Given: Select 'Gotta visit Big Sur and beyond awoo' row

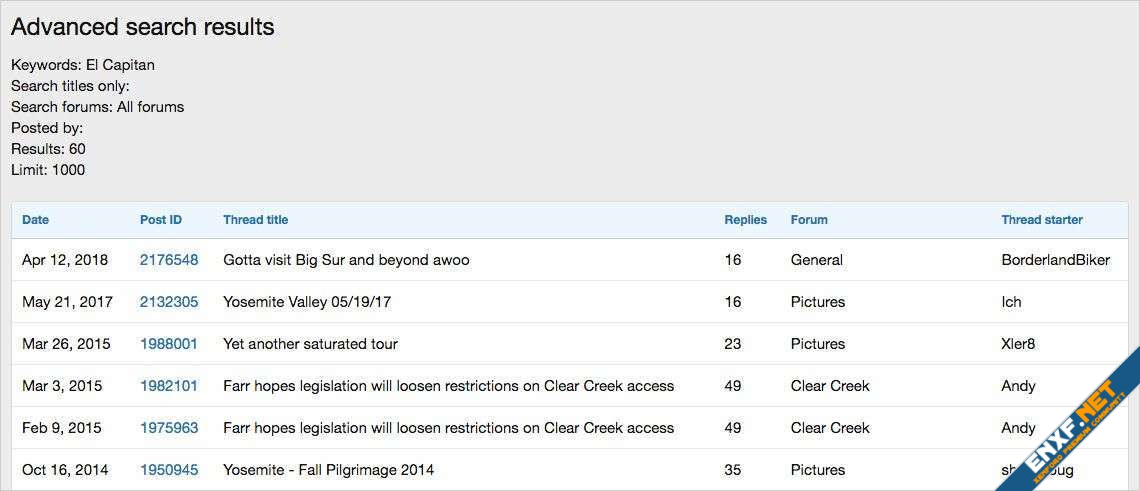Looking at the screenshot, I should point(346,260).
